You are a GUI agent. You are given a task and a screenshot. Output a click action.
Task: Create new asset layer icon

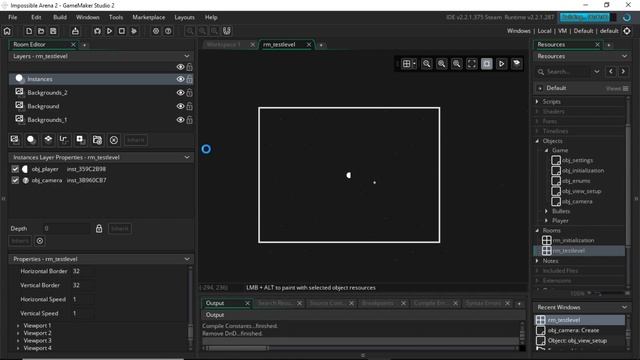(81, 140)
